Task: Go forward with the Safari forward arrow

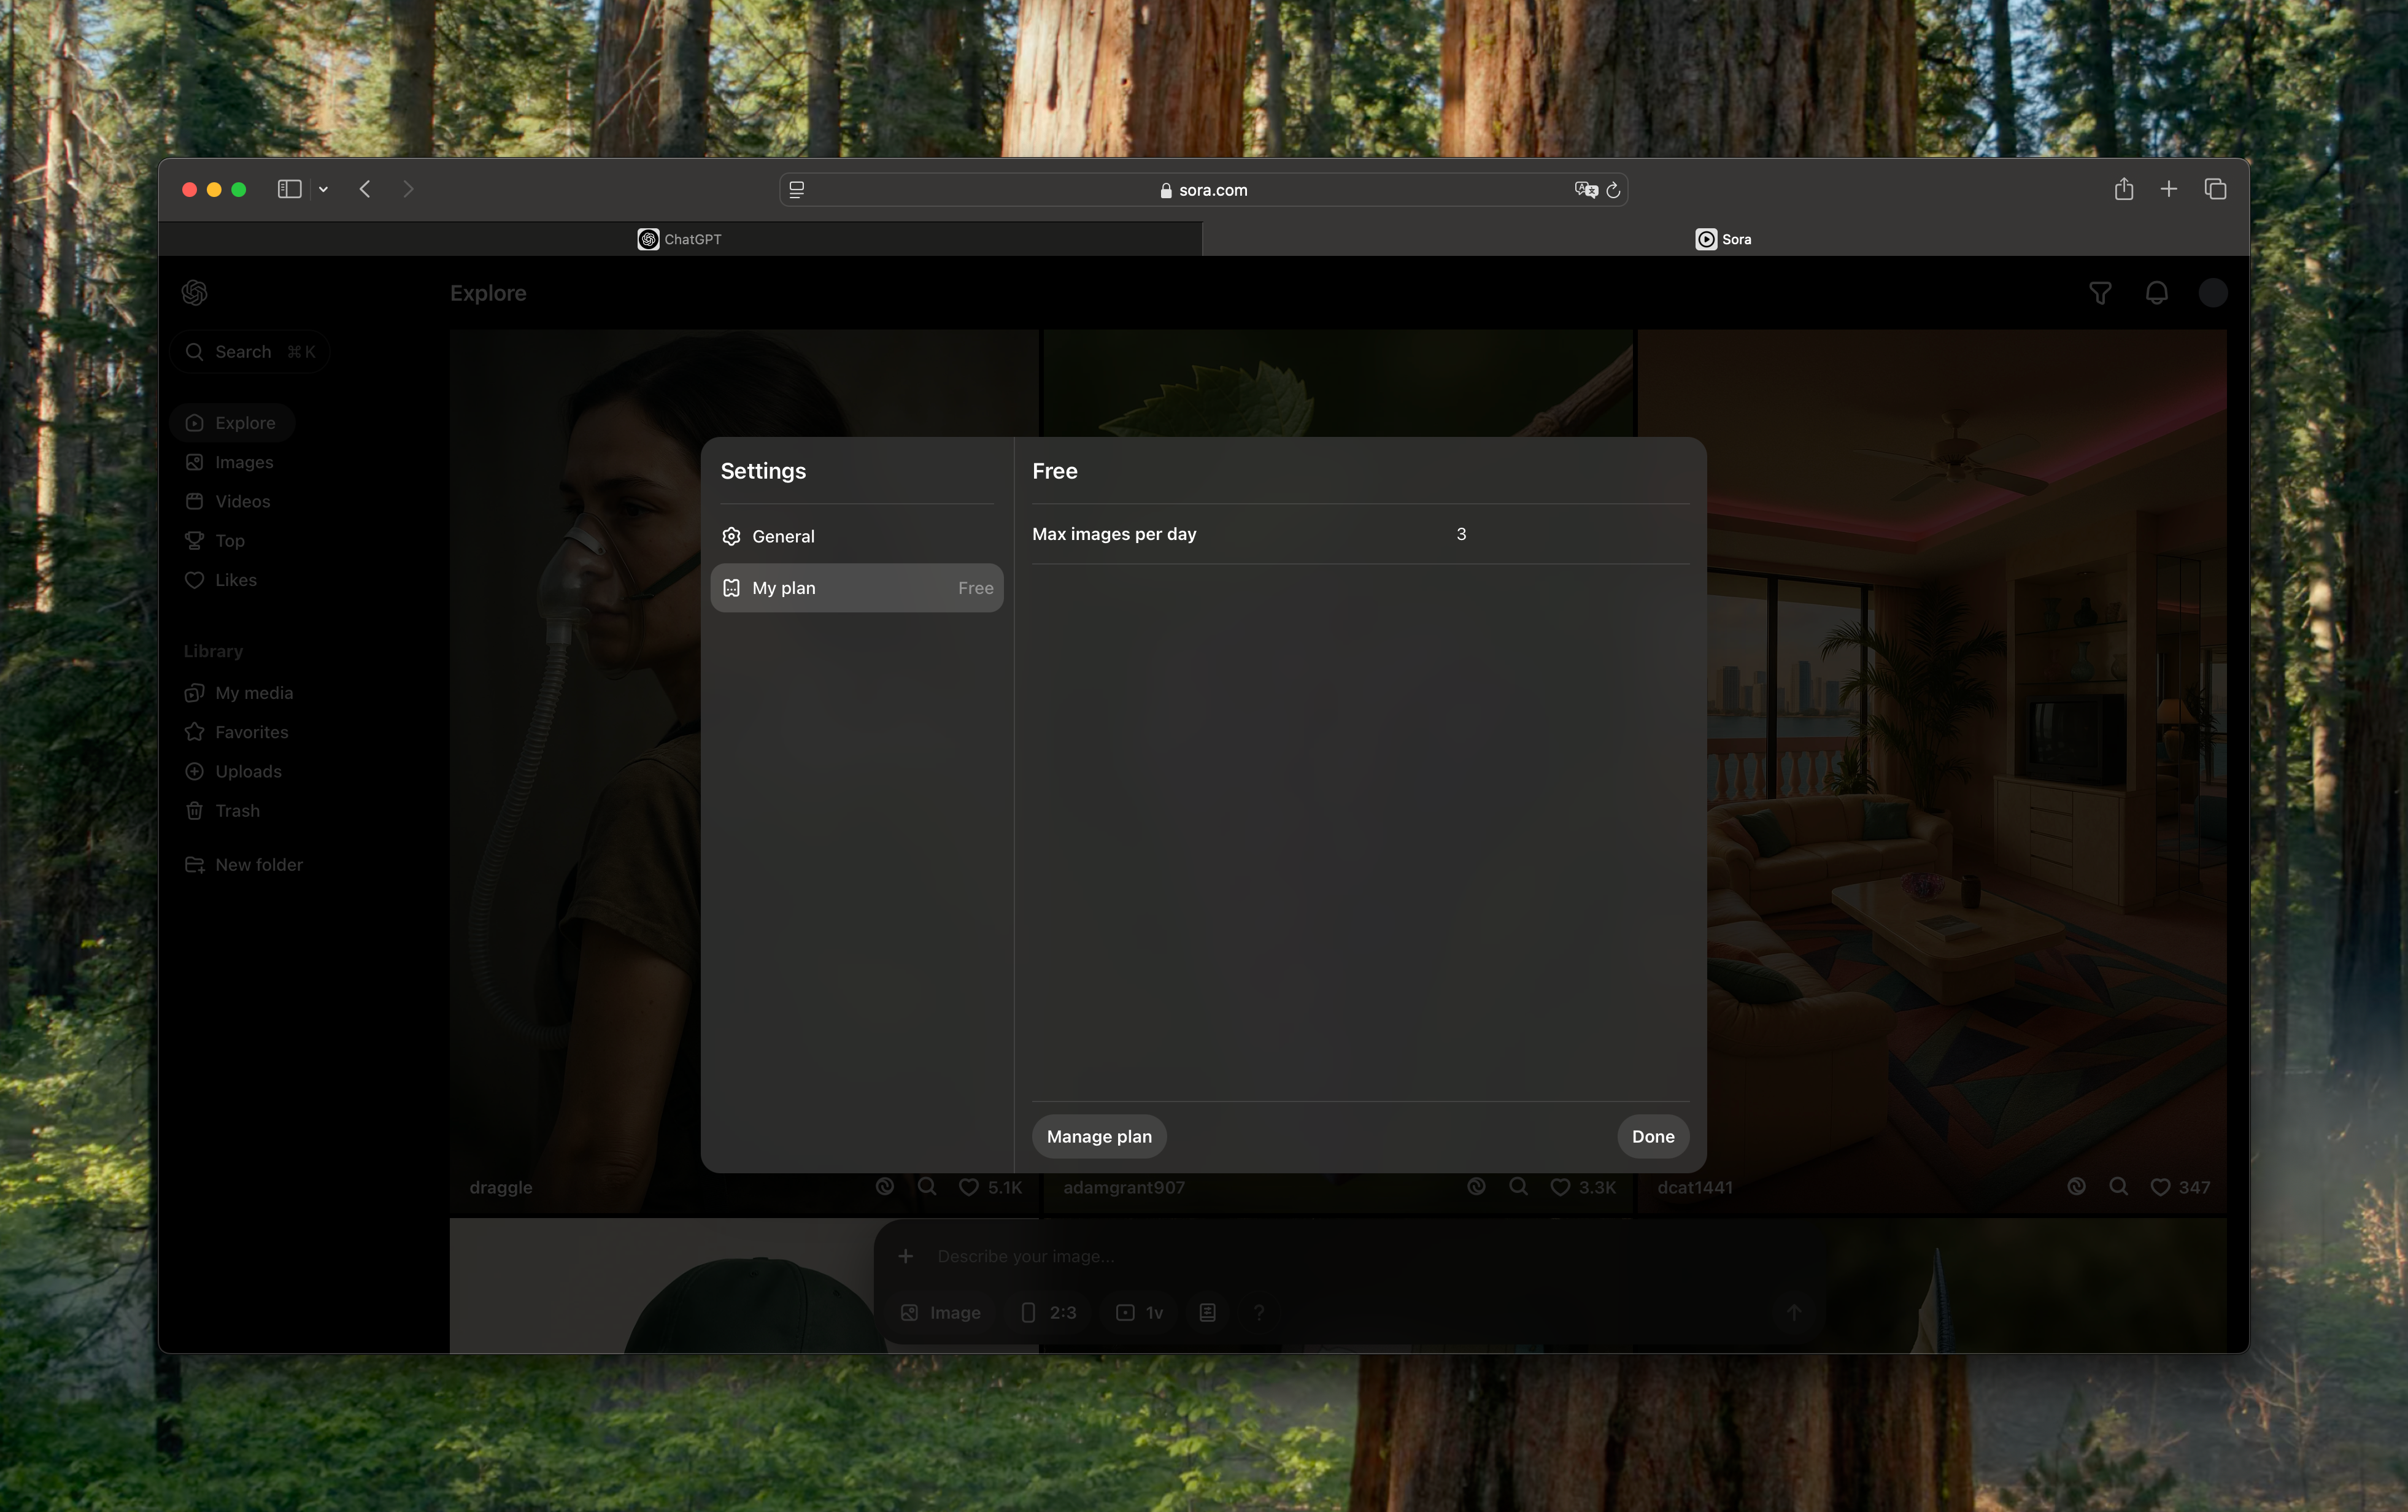Action: coord(408,189)
